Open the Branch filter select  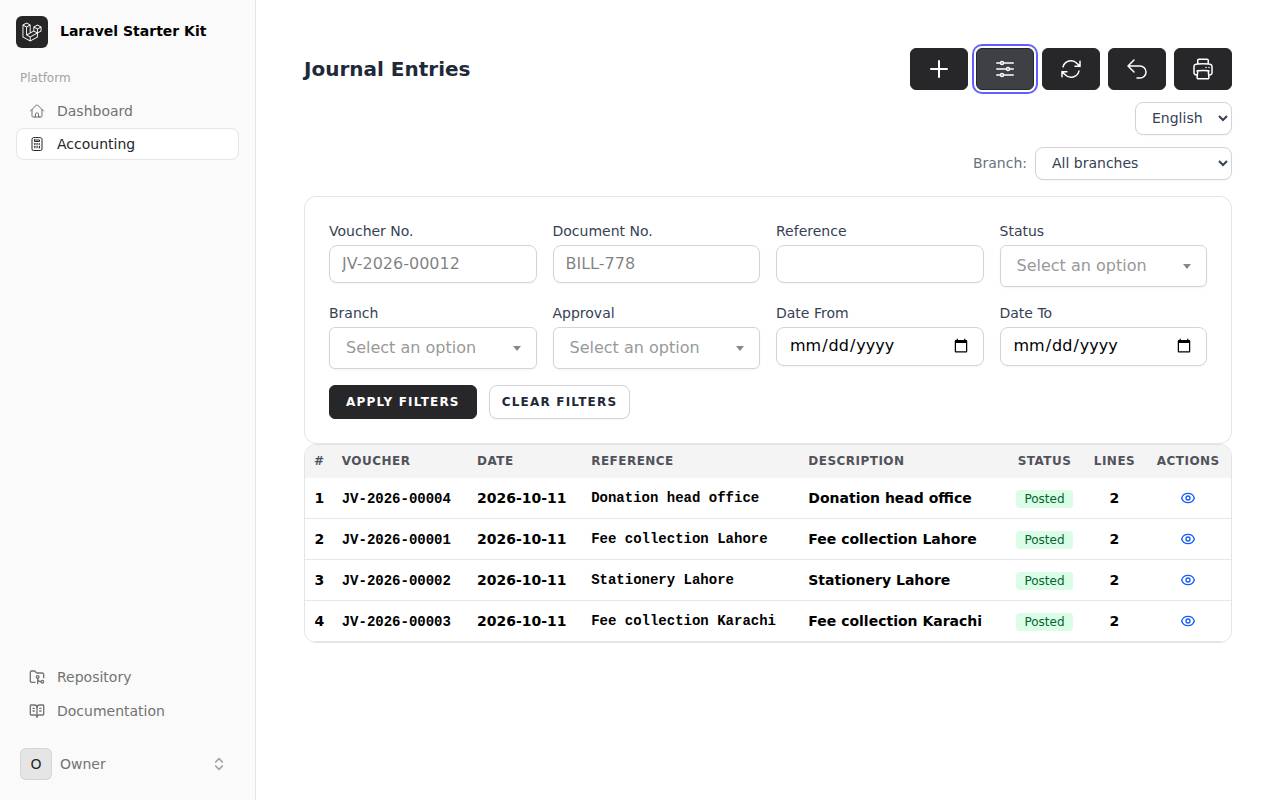pyautogui.click(x=432, y=348)
